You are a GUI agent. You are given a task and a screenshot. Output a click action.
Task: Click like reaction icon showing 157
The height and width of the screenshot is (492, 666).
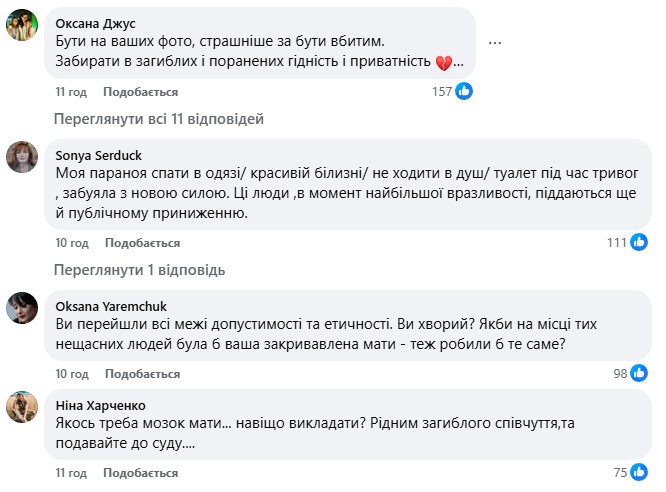464,91
